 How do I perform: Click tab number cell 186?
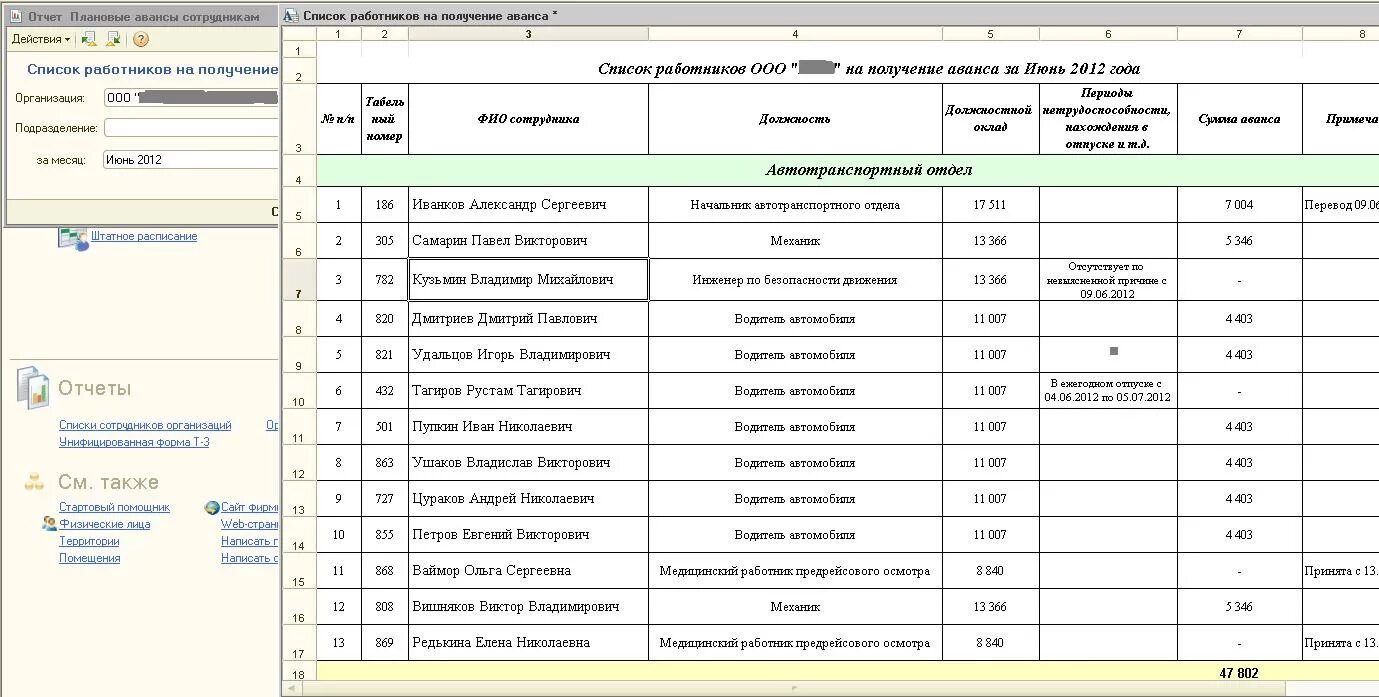pyautogui.click(x=384, y=205)
